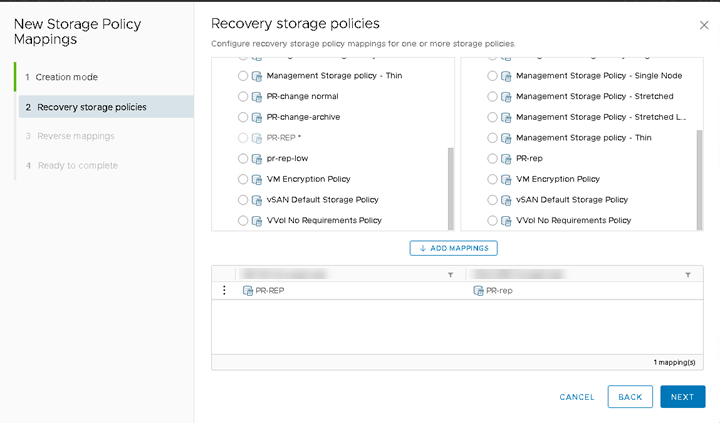
Task: Select the left Management Storage policy - Thin radio
Action: (243, 76)
